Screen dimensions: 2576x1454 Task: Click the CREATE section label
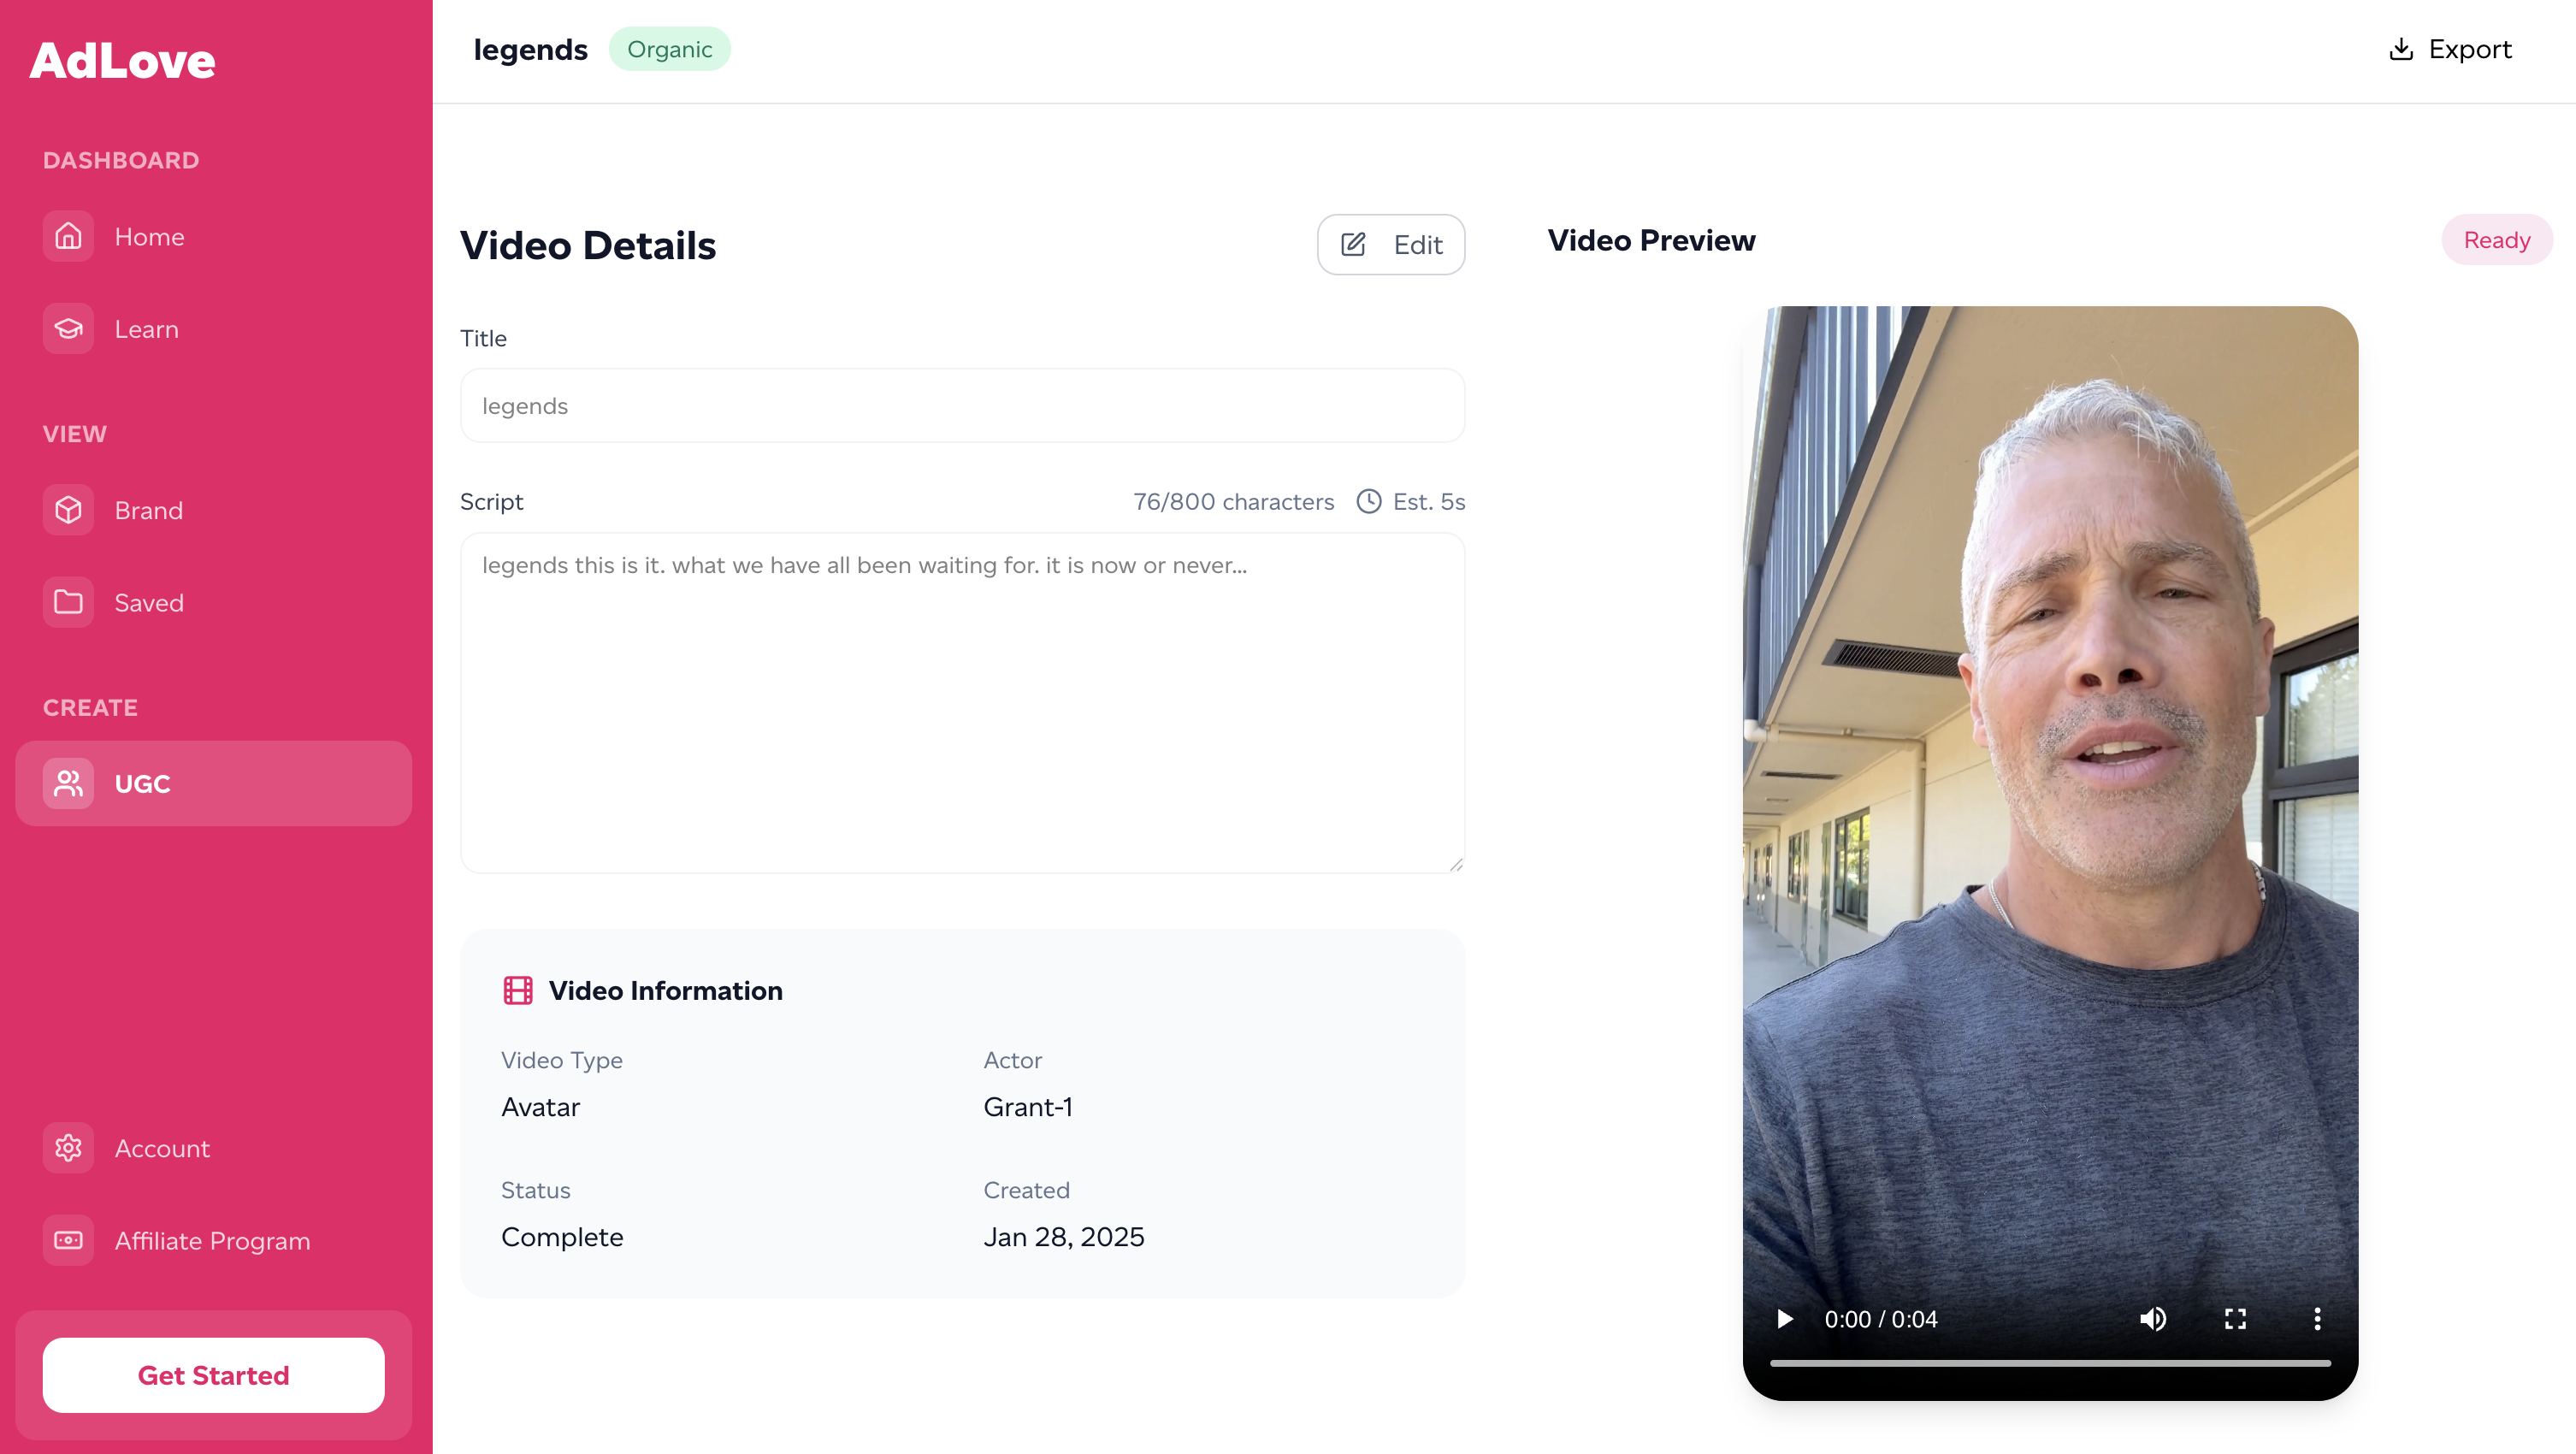point(90,707)
